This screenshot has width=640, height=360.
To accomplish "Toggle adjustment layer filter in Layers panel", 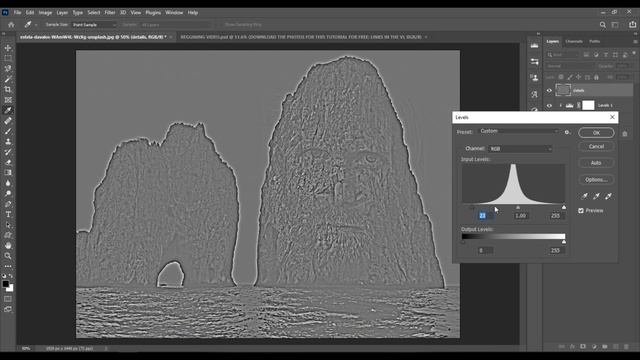I will [x=596, y=55].
